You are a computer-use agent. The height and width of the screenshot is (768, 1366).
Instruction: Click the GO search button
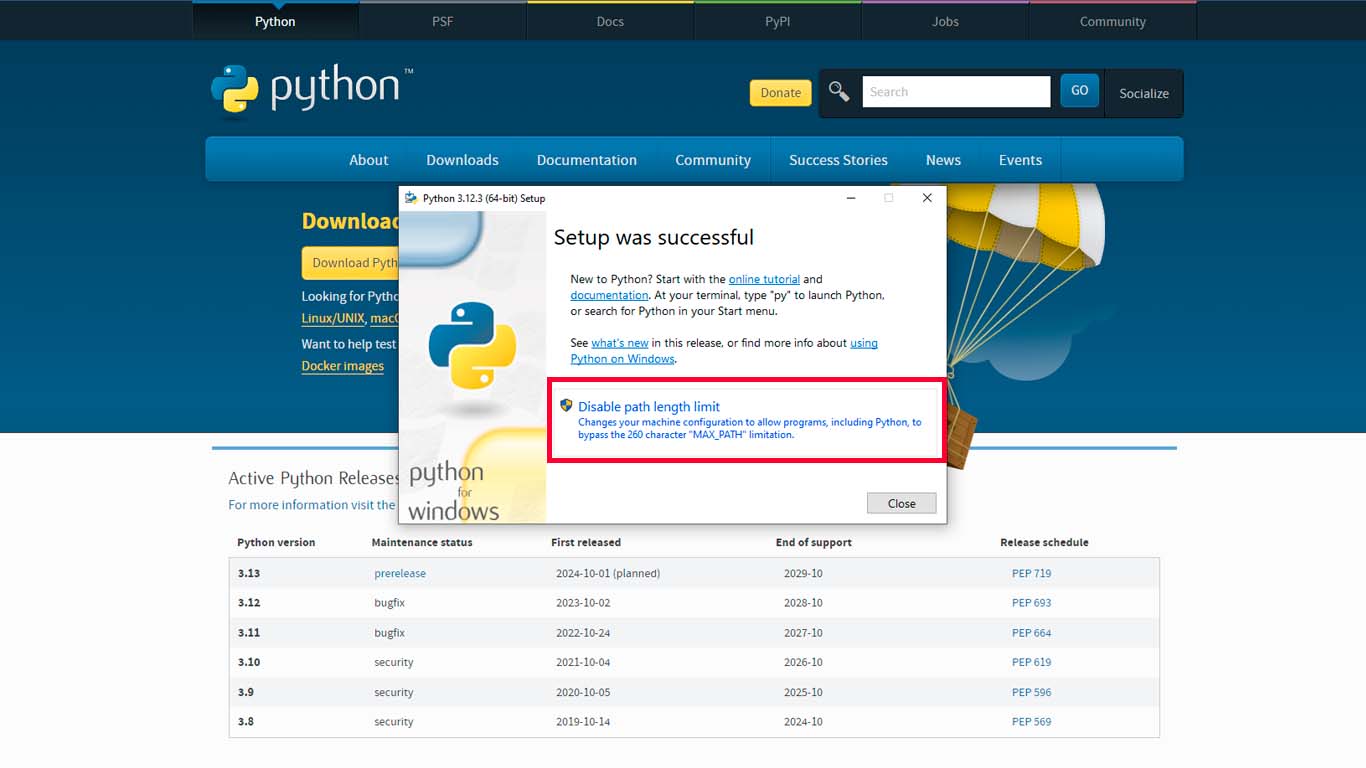click(x=1080, y=91)
